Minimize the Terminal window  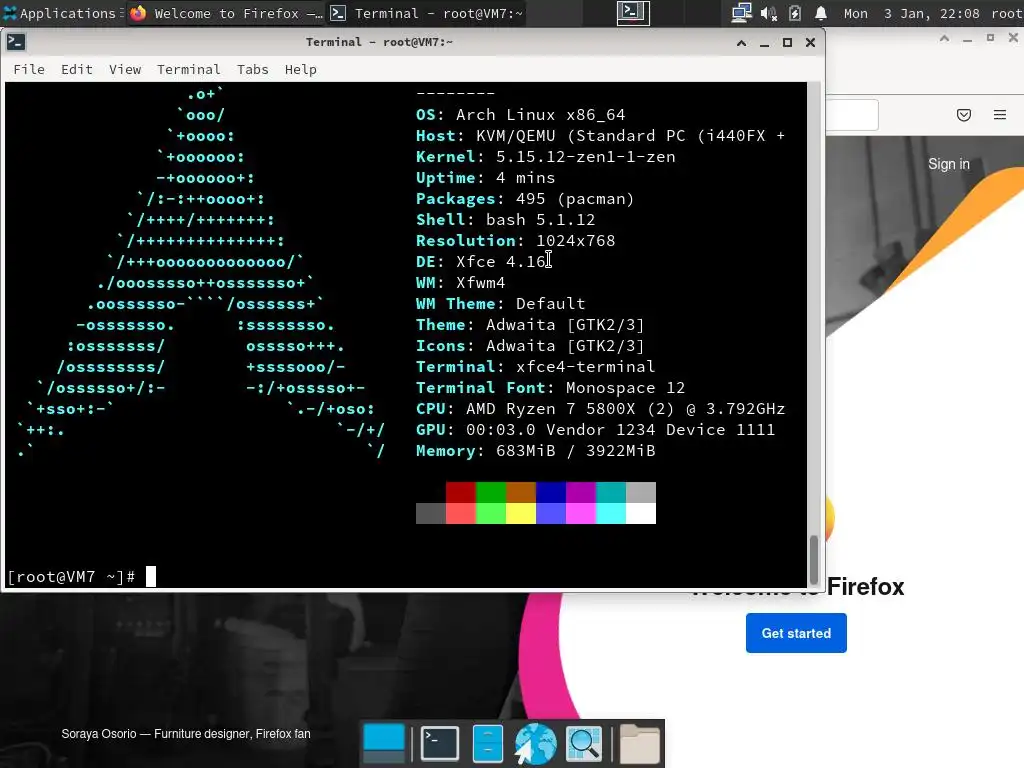[x=764, y=42]
